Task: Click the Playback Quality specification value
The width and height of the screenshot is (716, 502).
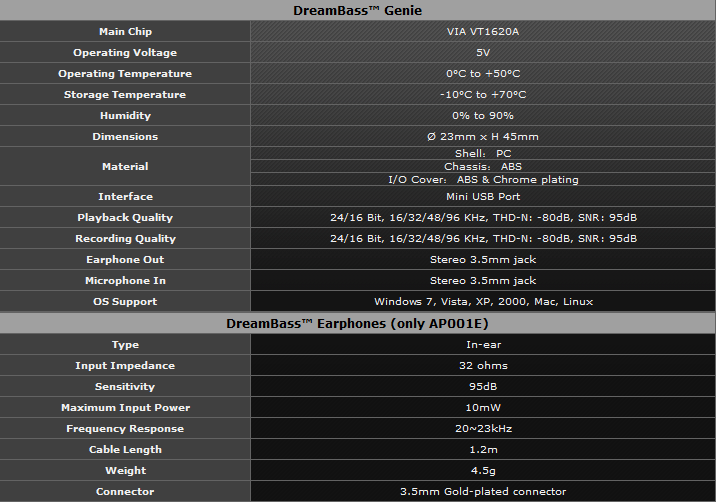Action: 483,217
